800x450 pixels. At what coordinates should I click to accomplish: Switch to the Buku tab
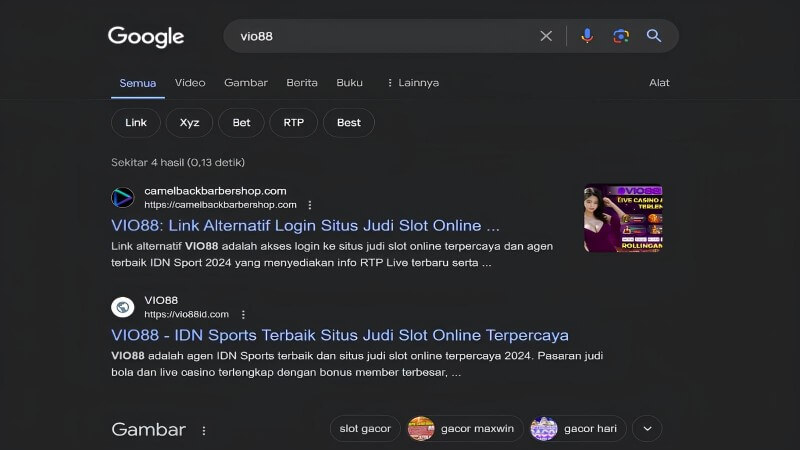click(x=349, y=83)
